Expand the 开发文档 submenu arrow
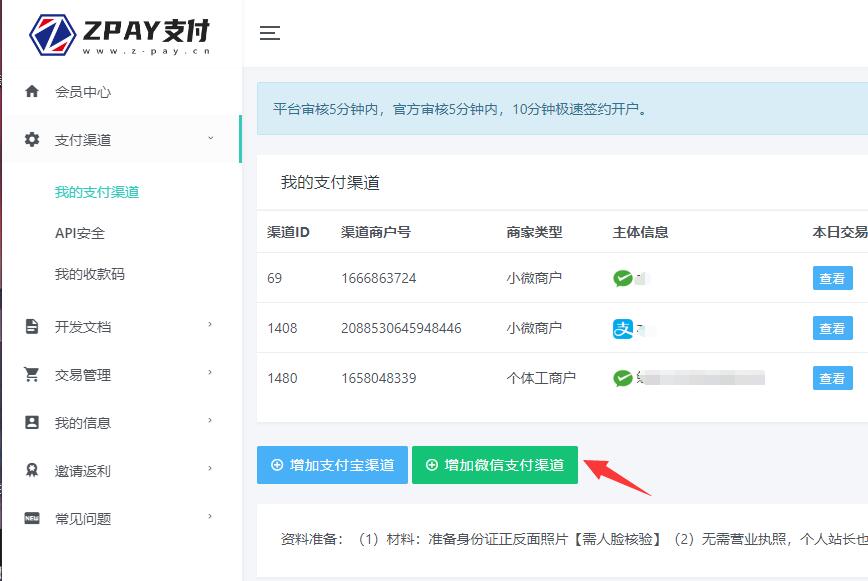 tap(210, 325)
